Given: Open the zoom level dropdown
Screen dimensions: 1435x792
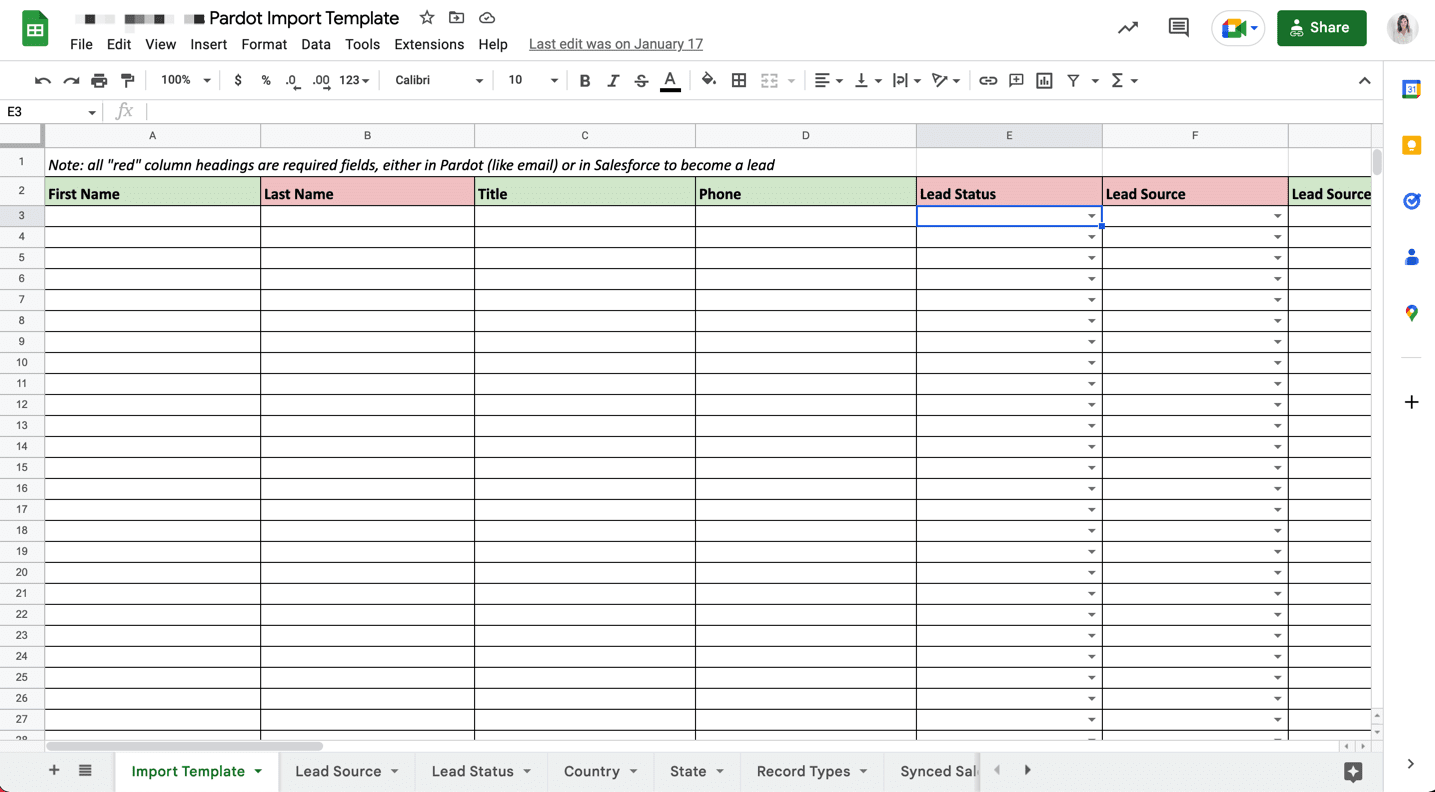Looking at the screenshot, I should coord(186,80).
